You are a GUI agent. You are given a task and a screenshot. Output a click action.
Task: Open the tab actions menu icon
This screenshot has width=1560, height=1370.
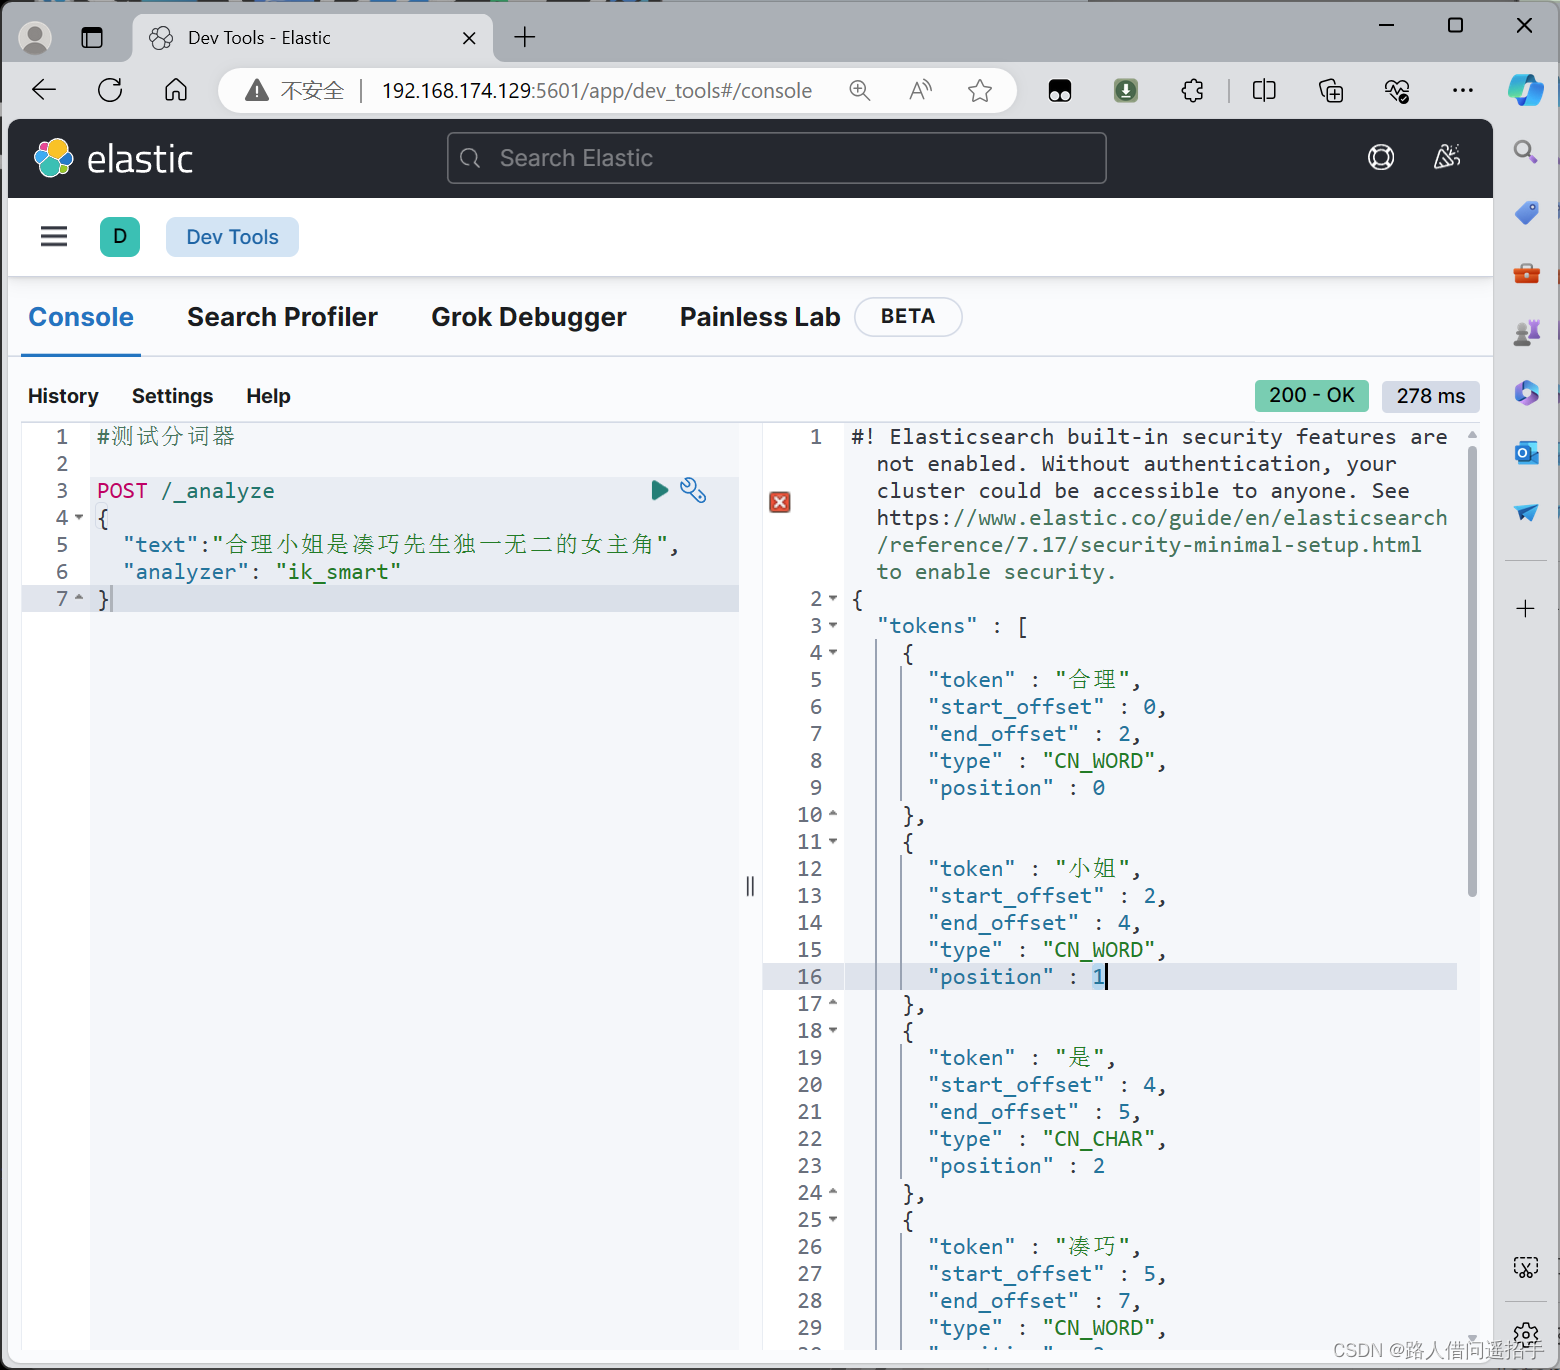92,38
